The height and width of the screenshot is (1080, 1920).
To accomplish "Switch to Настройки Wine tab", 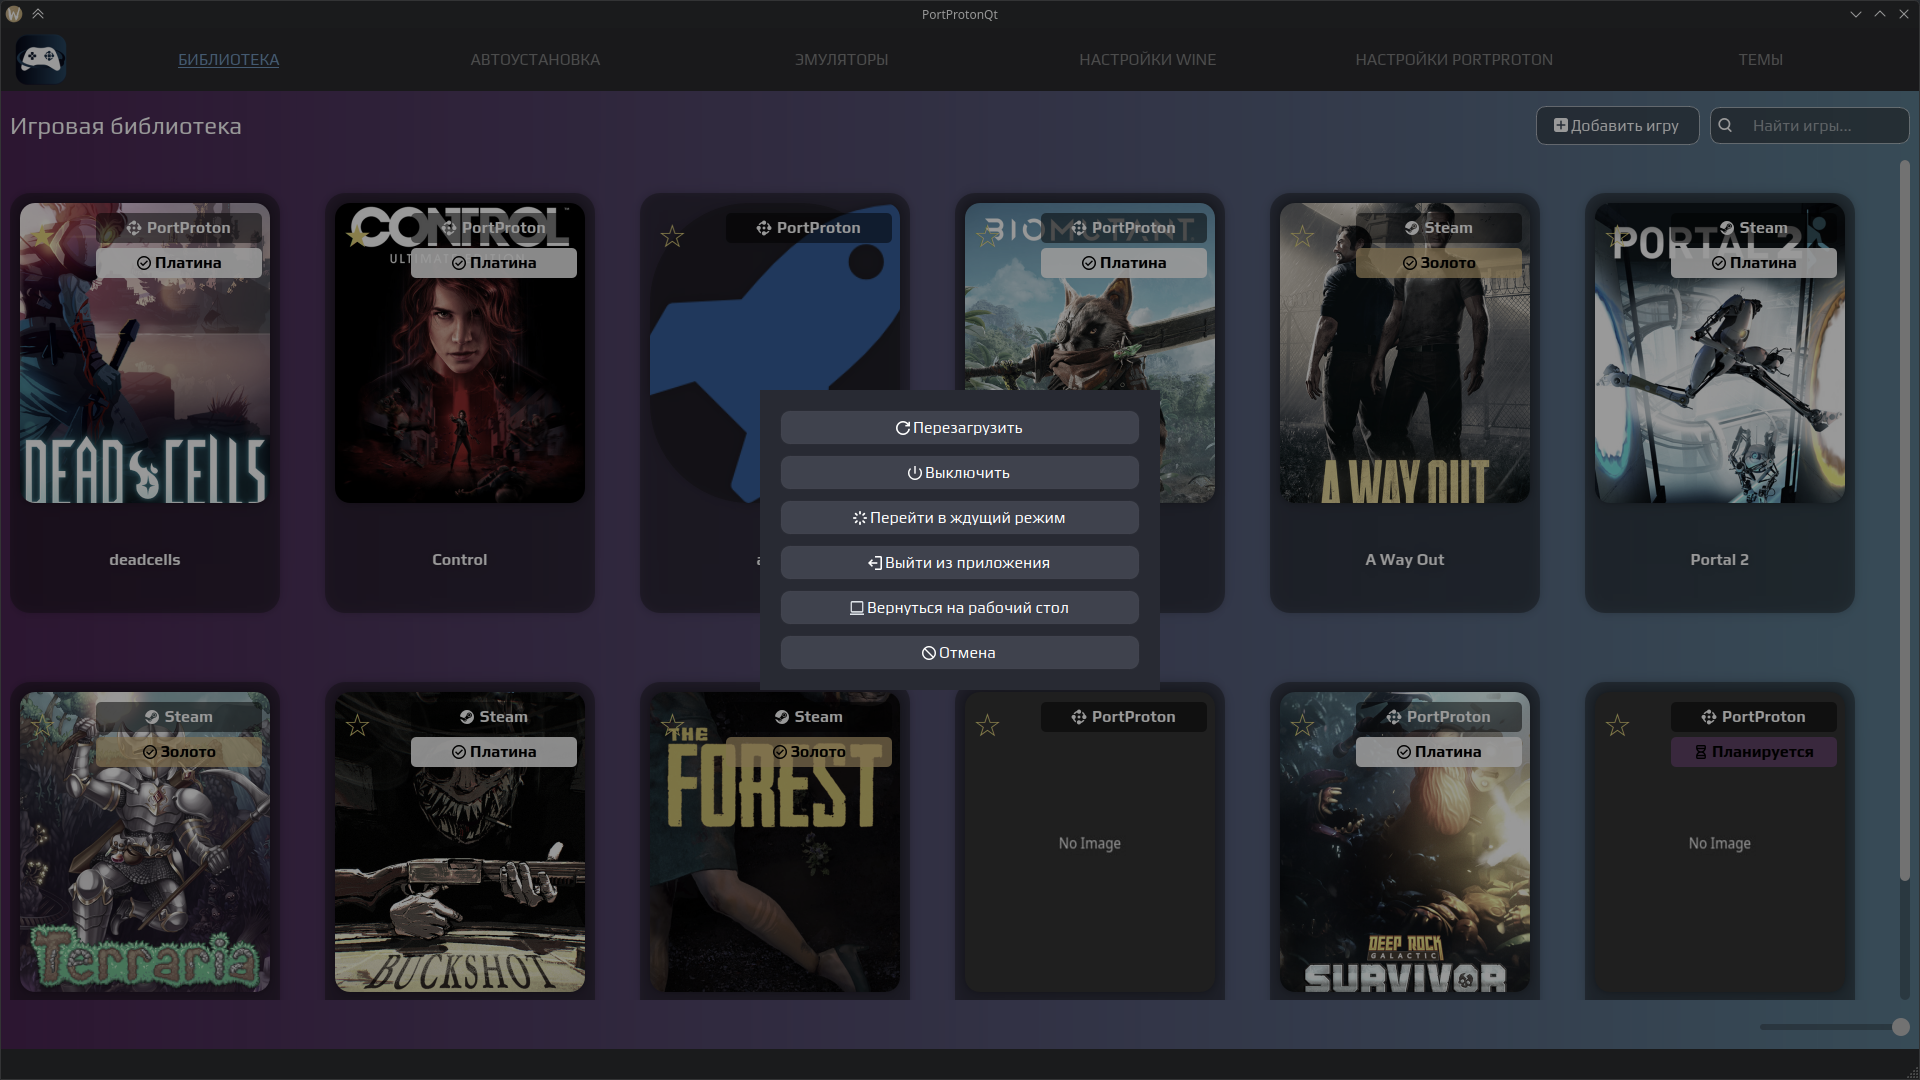I will click(1147, 60).
